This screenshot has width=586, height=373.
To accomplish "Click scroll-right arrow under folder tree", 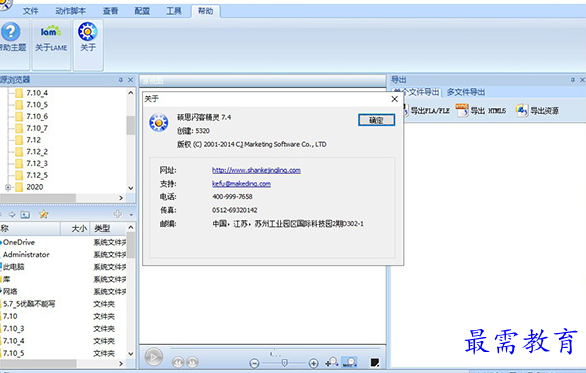I will [121, 198].
